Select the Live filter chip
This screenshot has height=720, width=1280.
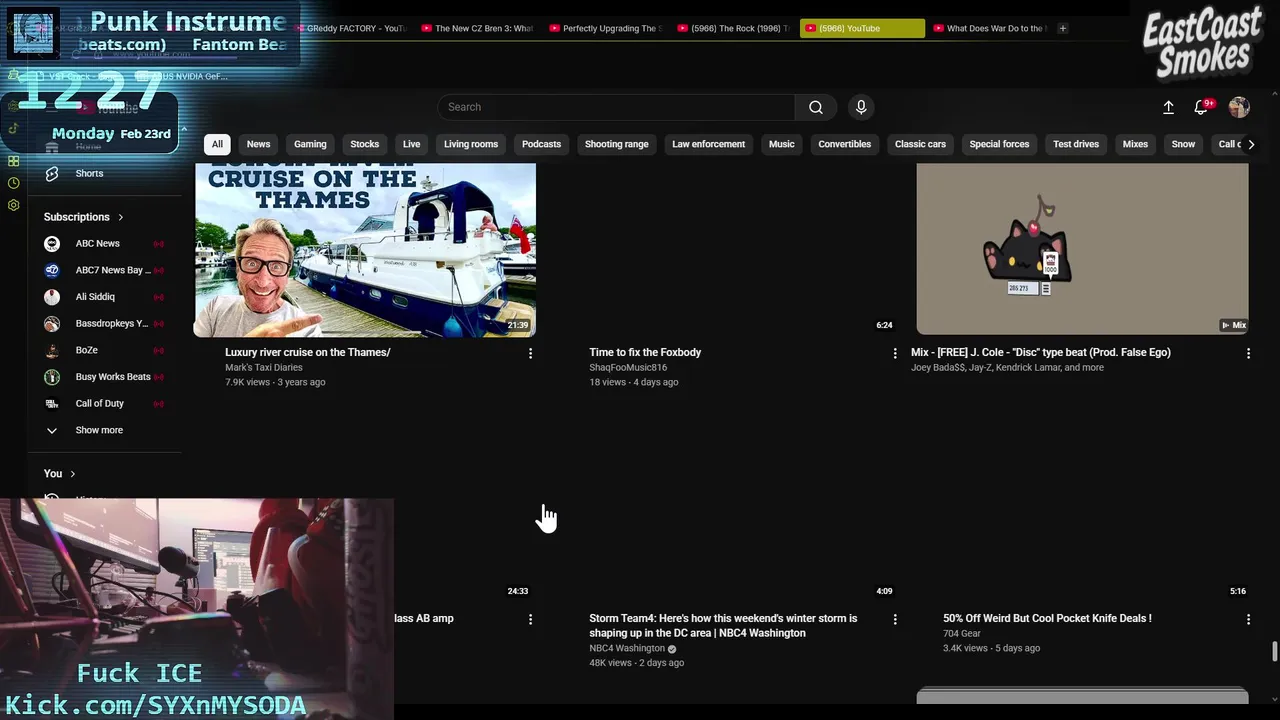[x=411, y=144]
